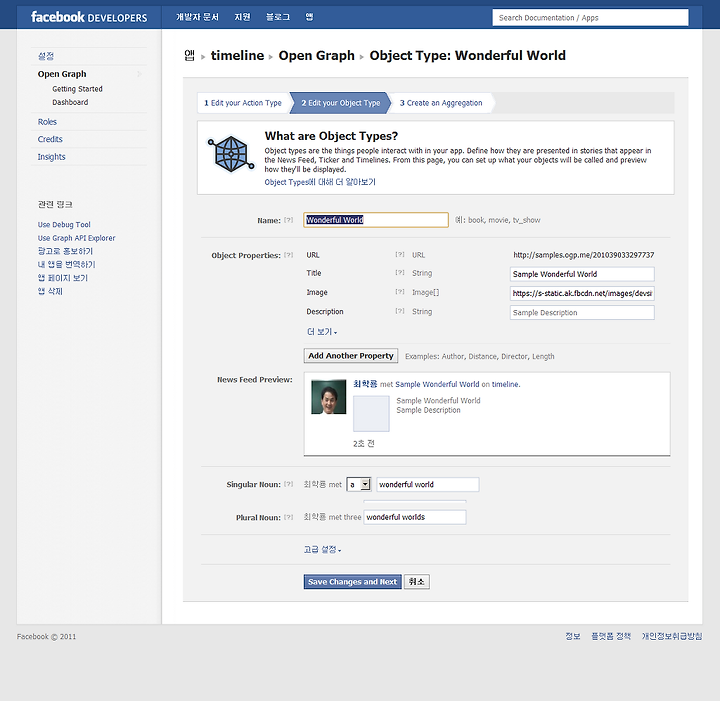Screen dimensions: 720x701
Task: Click 'Sample Wonderful World' link in preview story
Action: (437, 384)
